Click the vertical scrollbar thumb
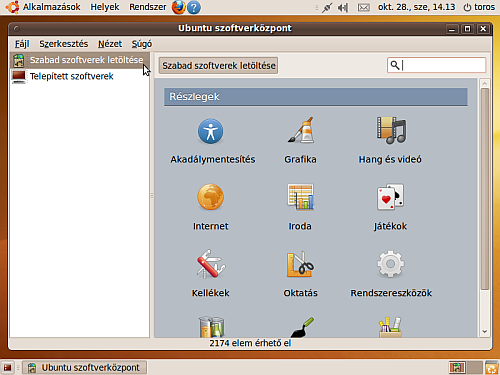 click(485, 189)
